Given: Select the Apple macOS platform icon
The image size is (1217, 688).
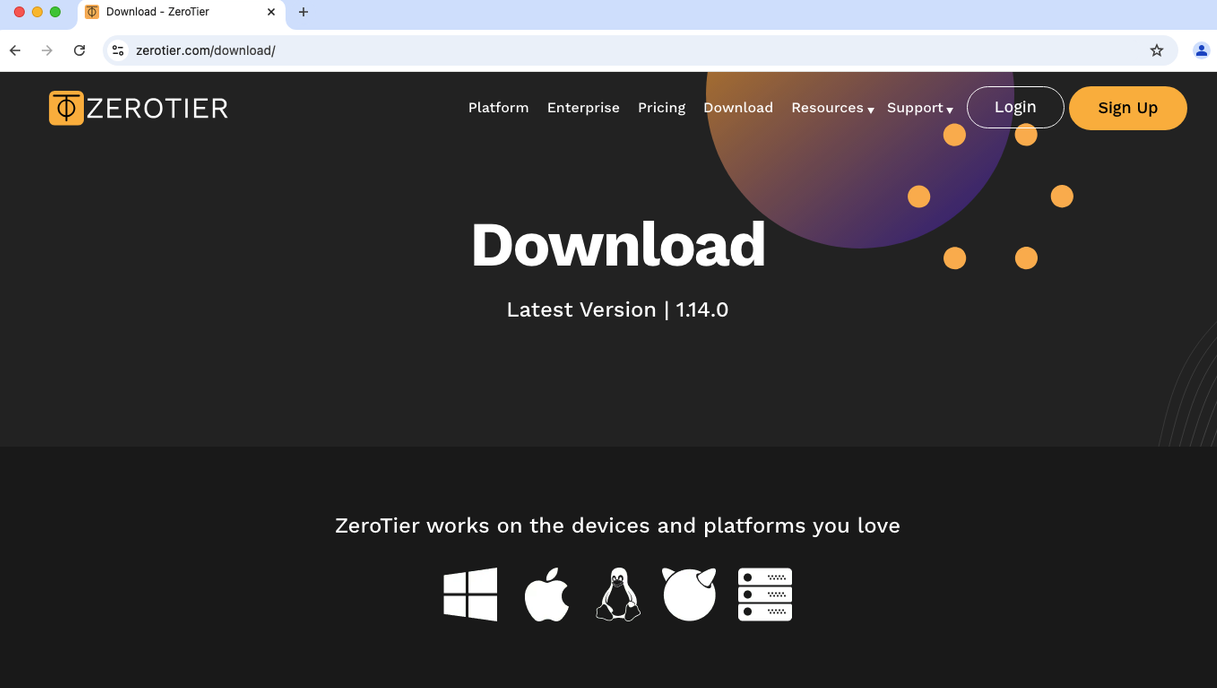Looking at the screenshot, I should [547, 594].
